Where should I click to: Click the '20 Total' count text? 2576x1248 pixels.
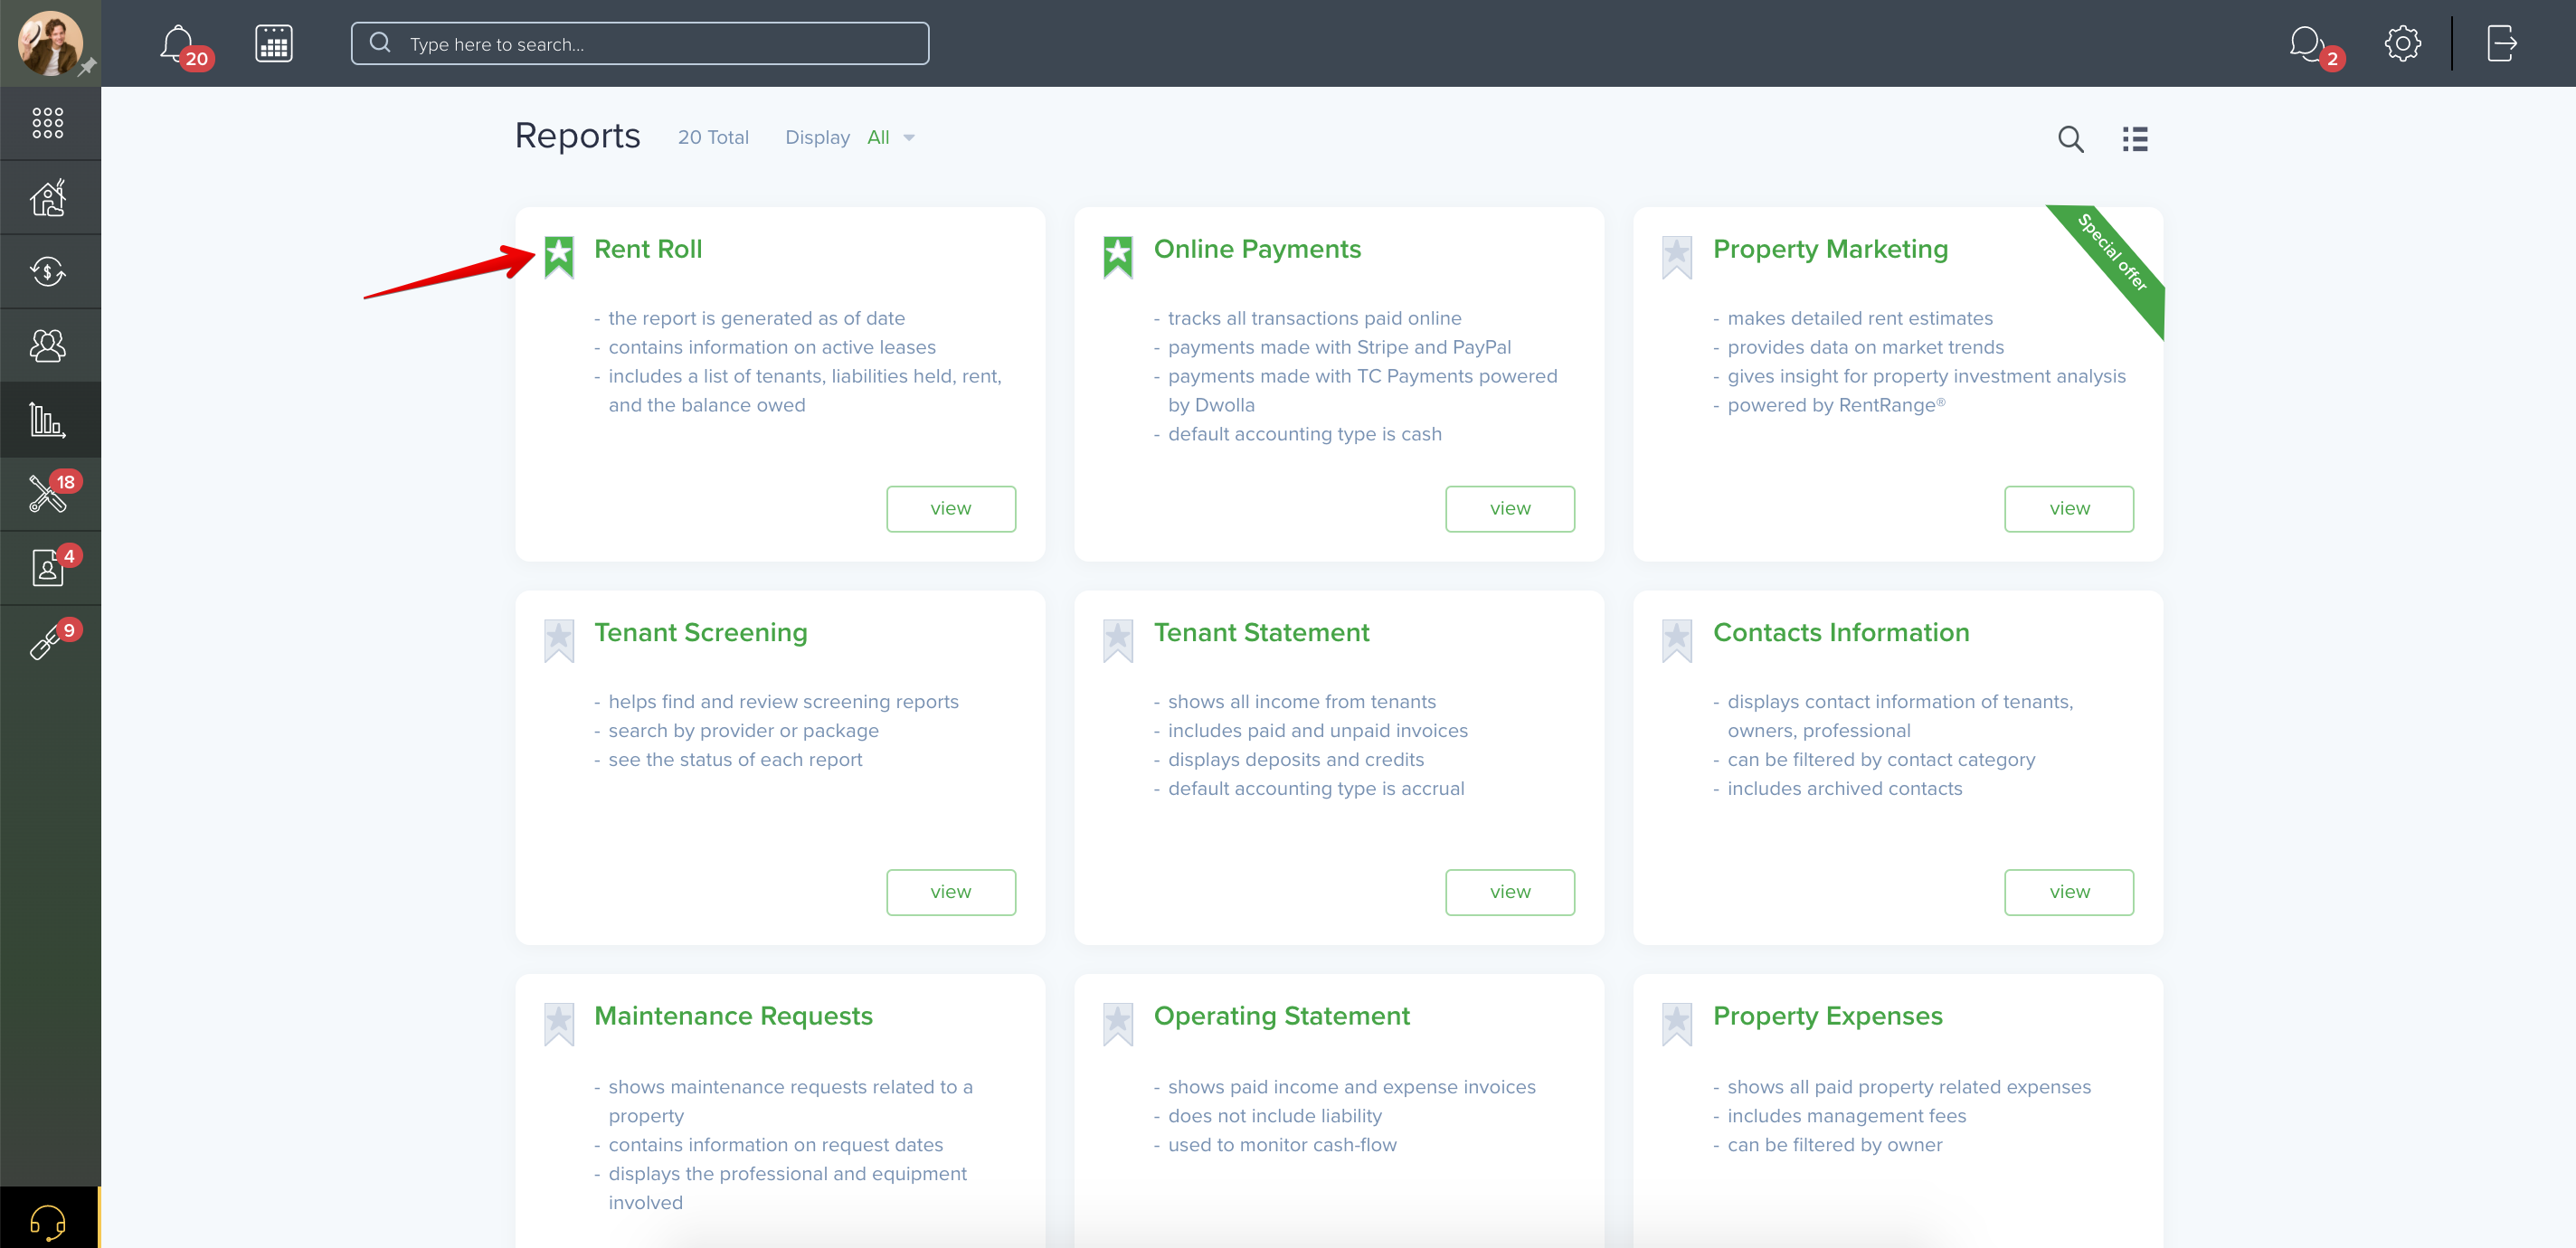click(x=713, y=138)
